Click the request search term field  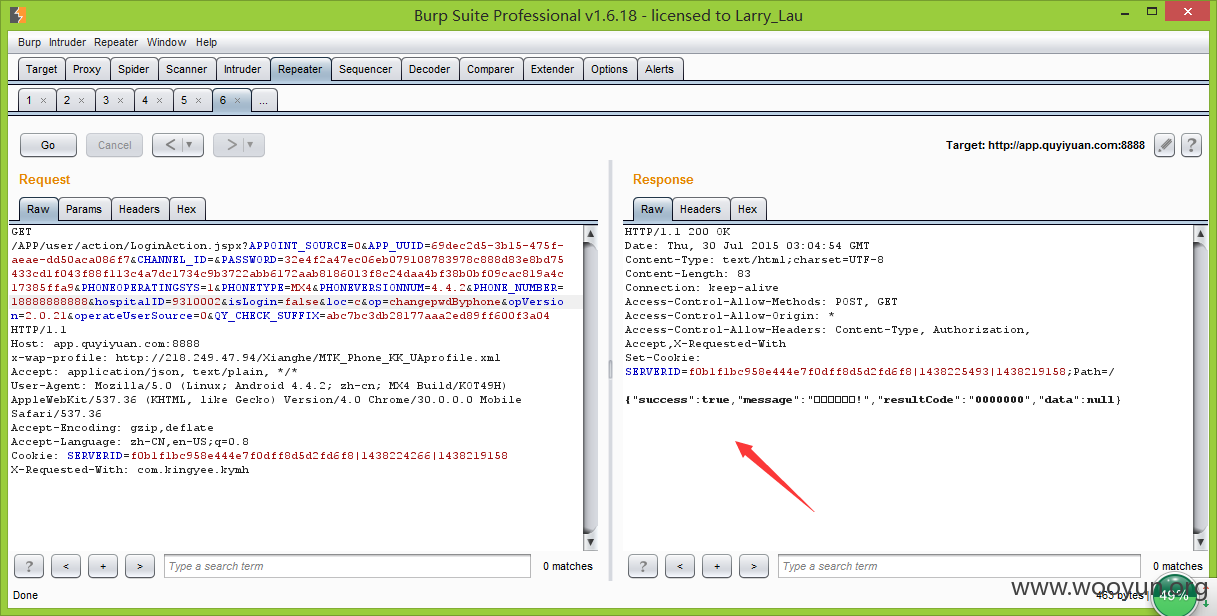347,566
